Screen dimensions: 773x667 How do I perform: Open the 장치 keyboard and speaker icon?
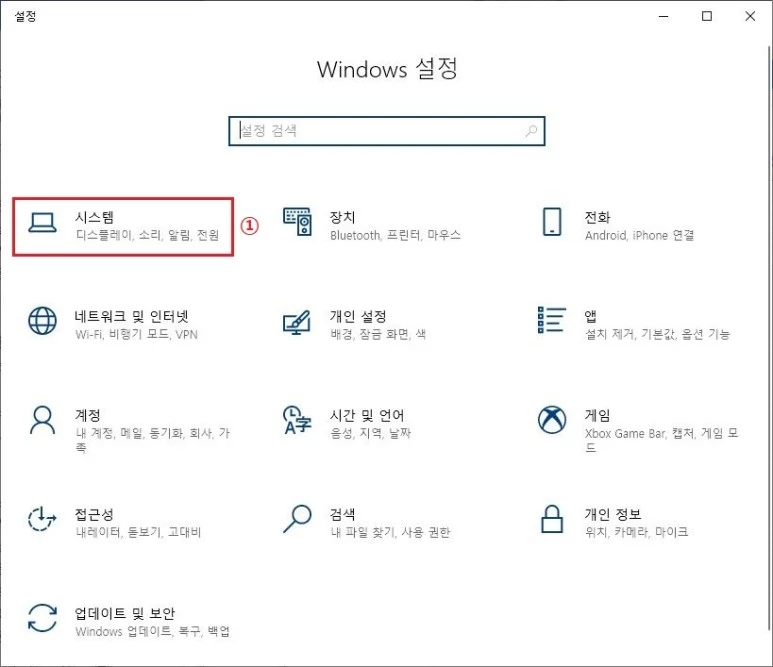pos(297,221)
